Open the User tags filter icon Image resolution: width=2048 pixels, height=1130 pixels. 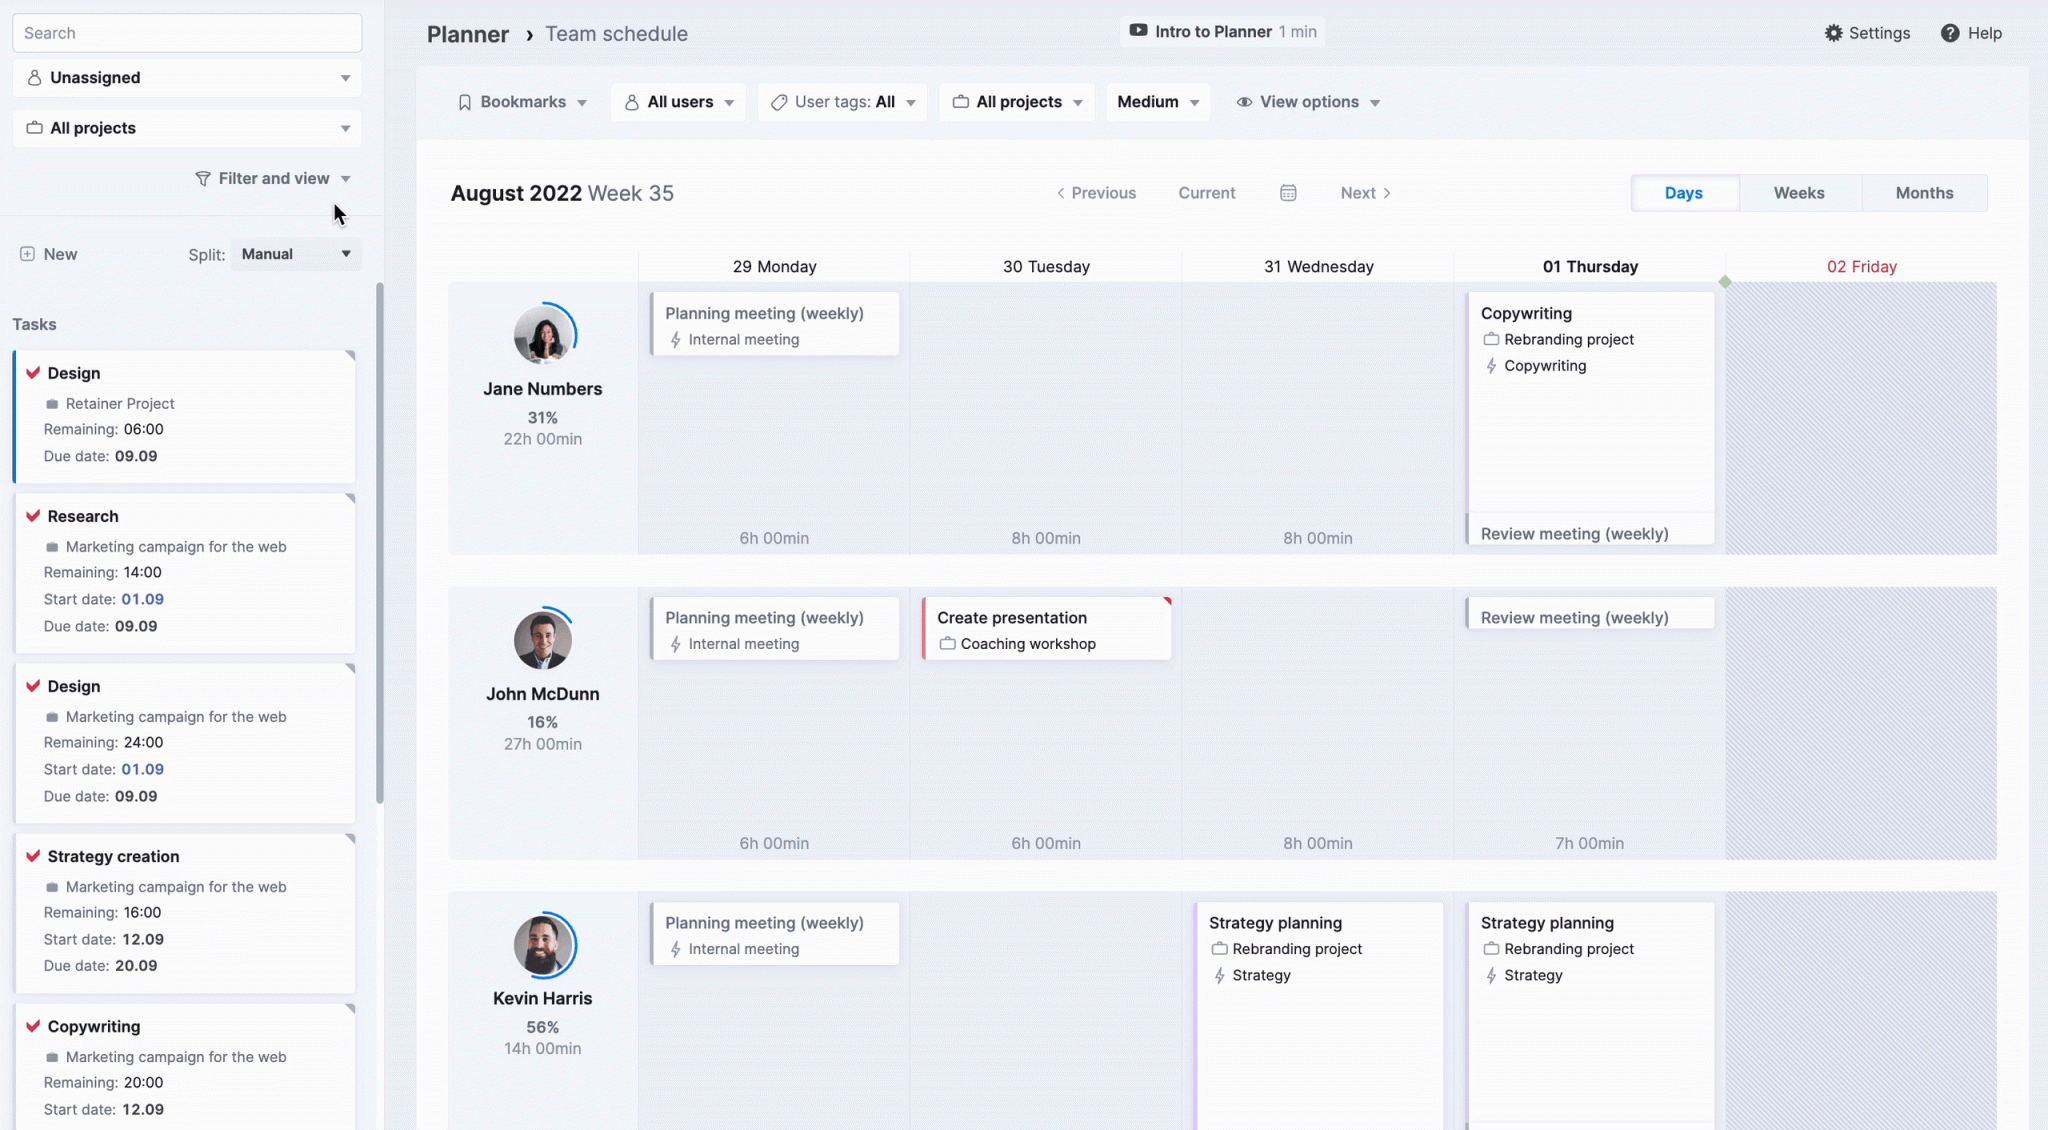pos(779,101)
